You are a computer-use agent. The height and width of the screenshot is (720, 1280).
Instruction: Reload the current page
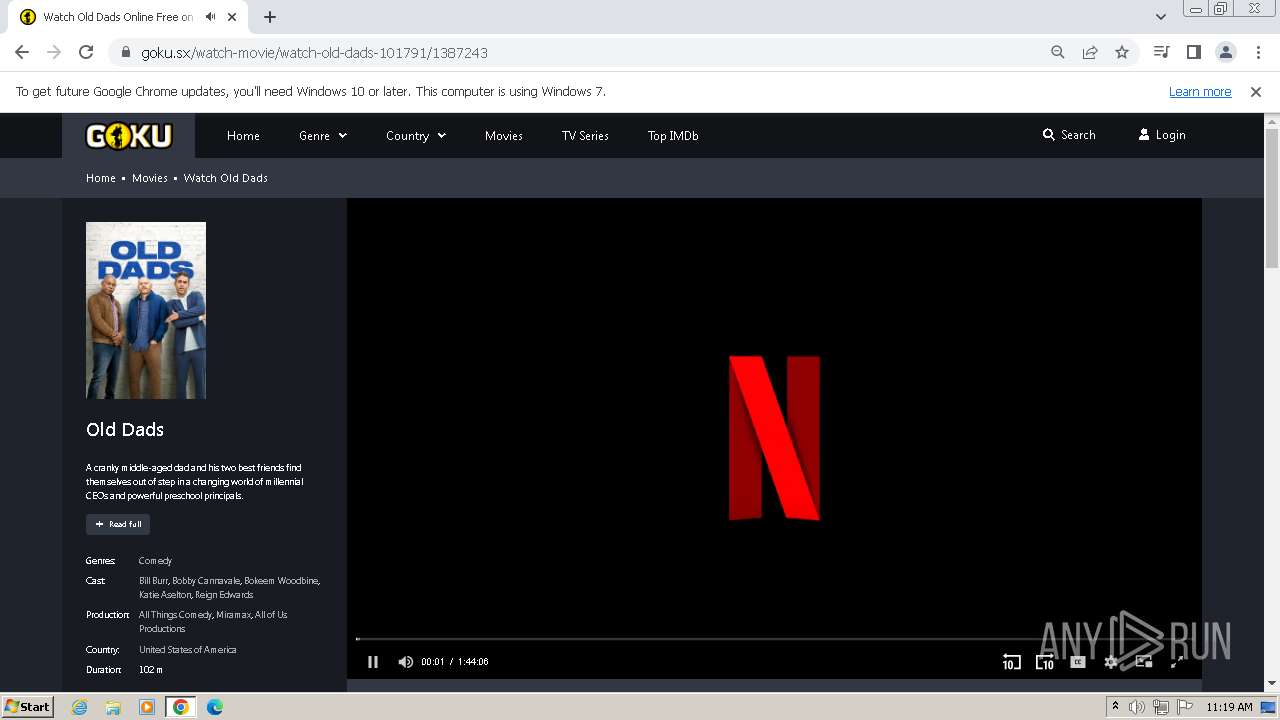pyautogui.click(x=86, y=52)
